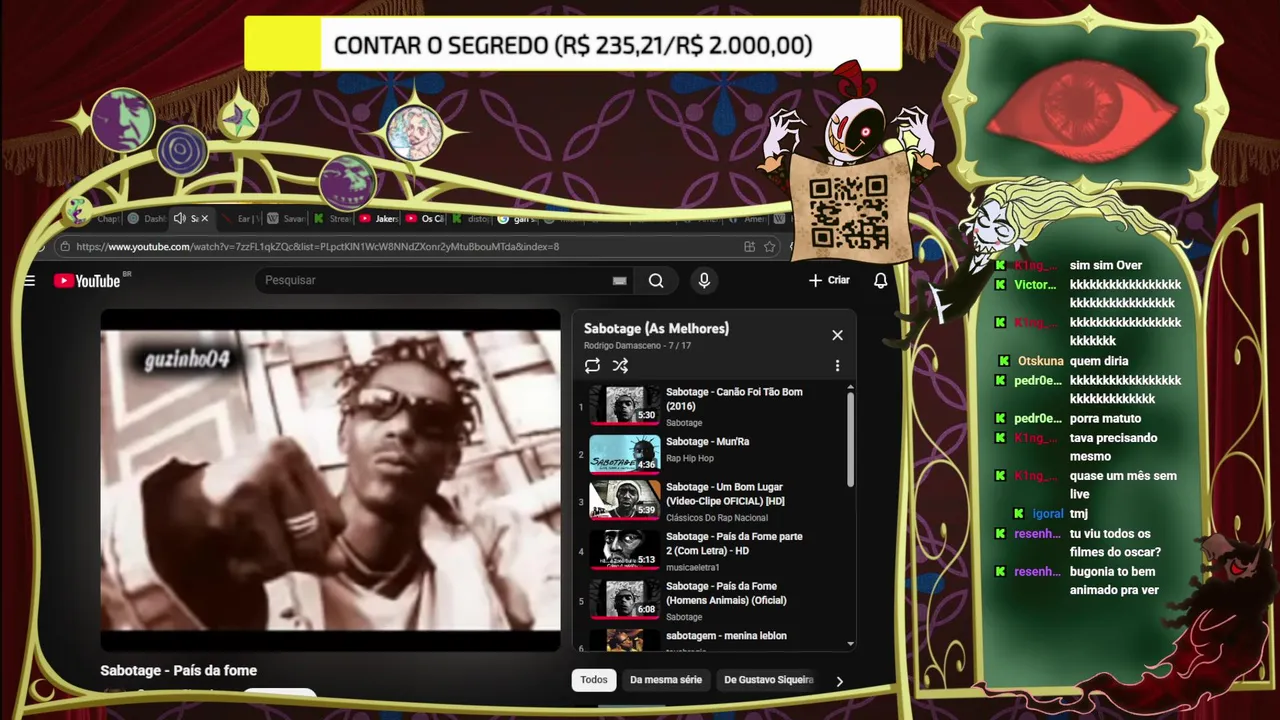Click the video player to pause
Image resolution: width=1280 pixels, height=720 pixels.
330,480
